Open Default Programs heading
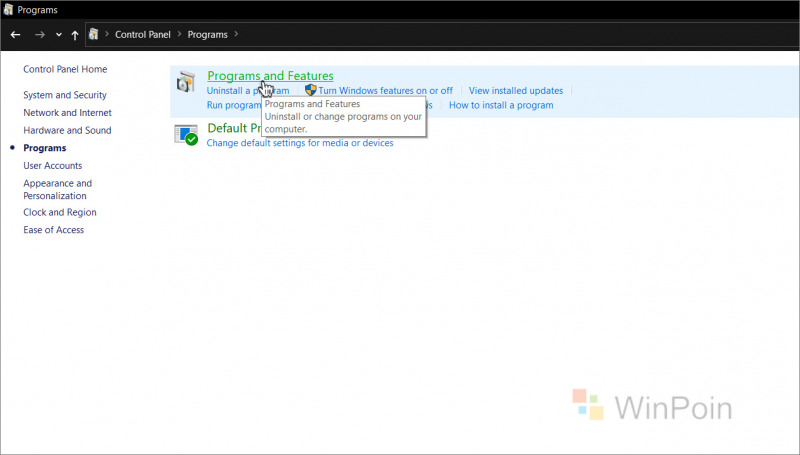800x455 pixels. 234,128
